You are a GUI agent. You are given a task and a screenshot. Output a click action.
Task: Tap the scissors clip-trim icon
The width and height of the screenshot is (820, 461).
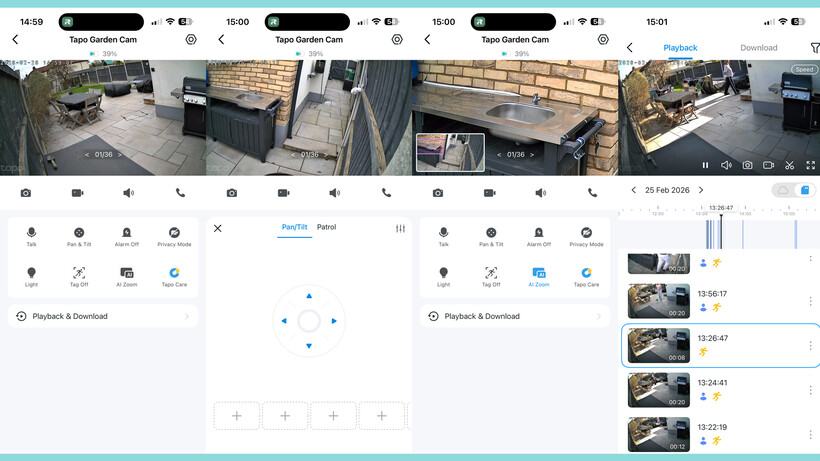click(790, 165)
